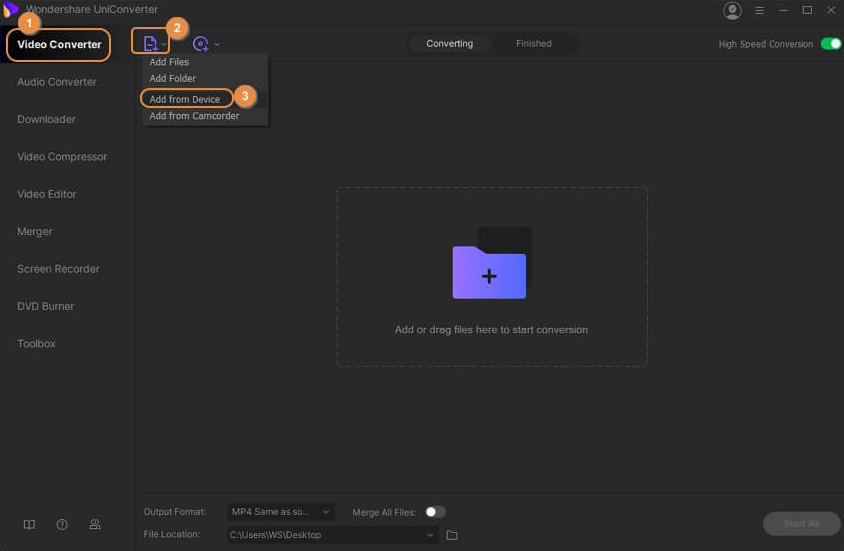Open Screen Recorder in the sidebar
The image size is (844, 551).
[58, 269]
